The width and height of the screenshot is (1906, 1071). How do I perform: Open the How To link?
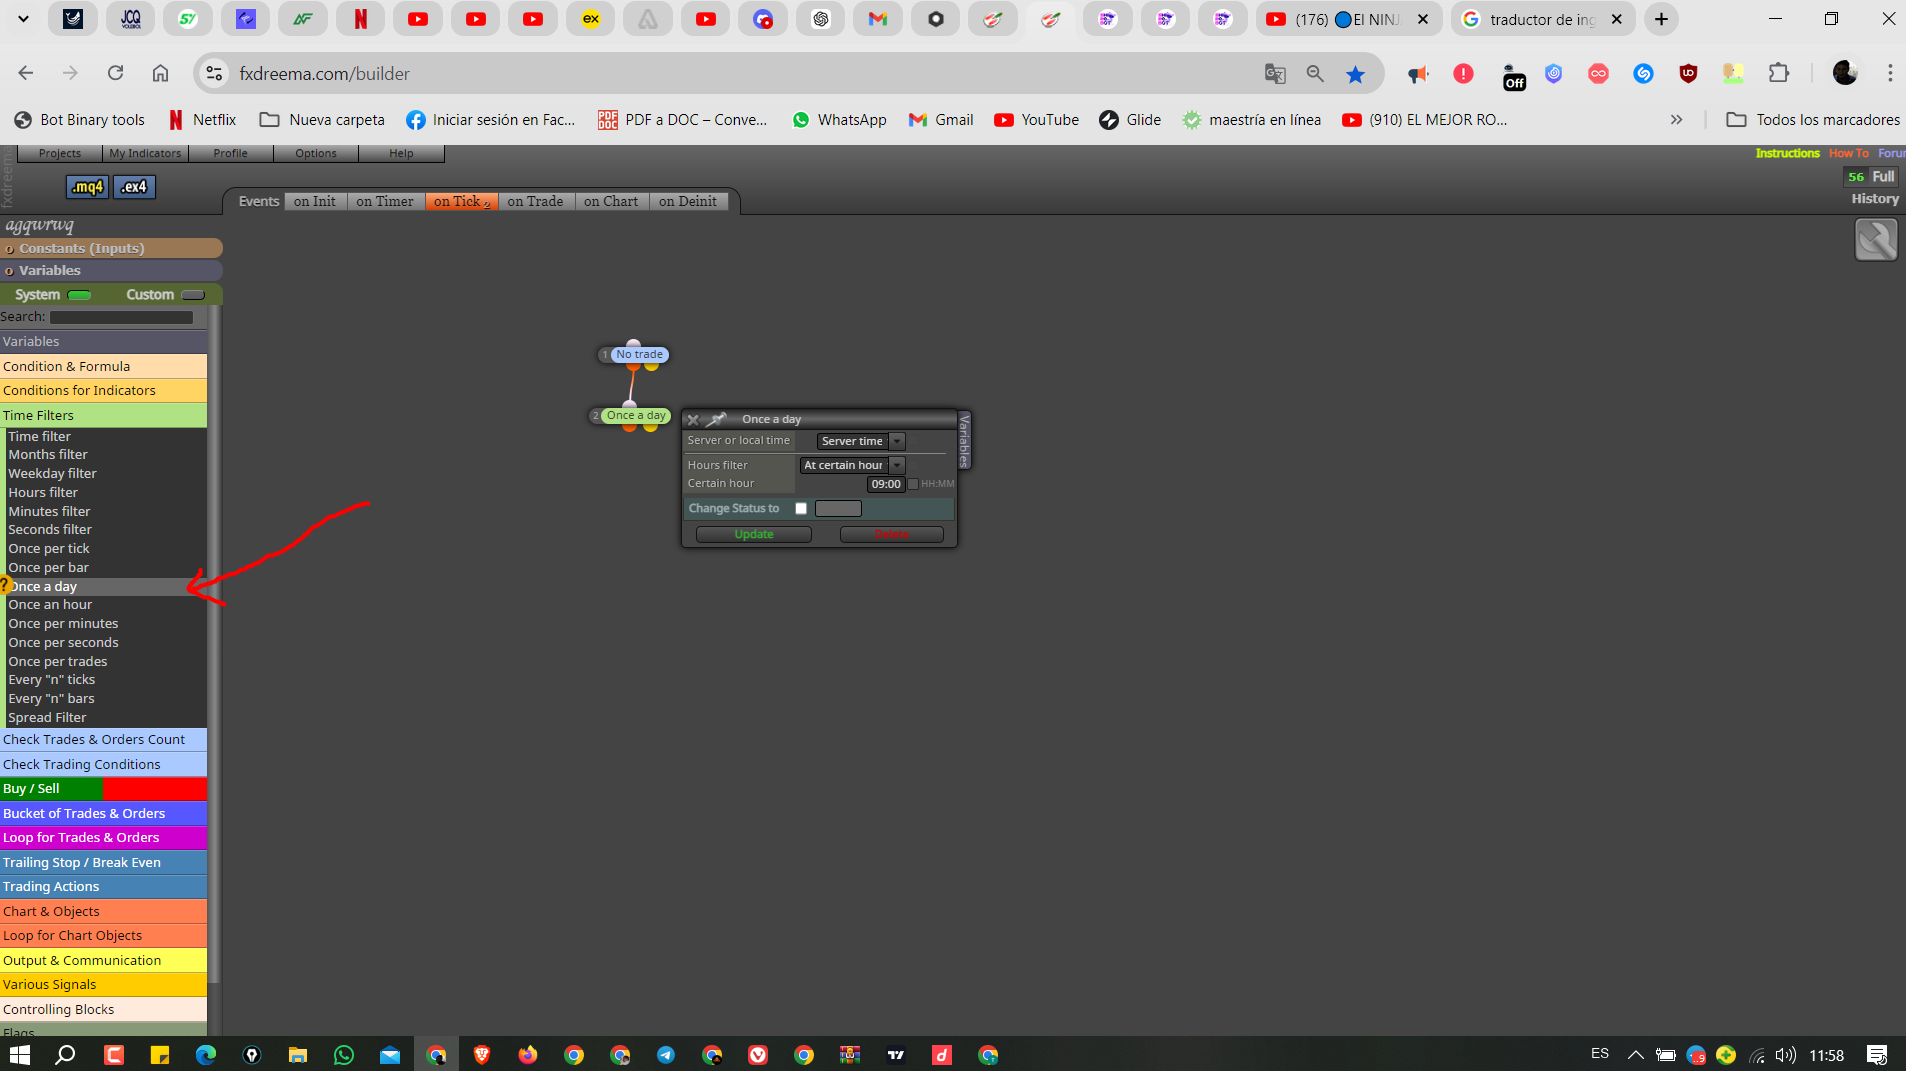coord(1849,153)
